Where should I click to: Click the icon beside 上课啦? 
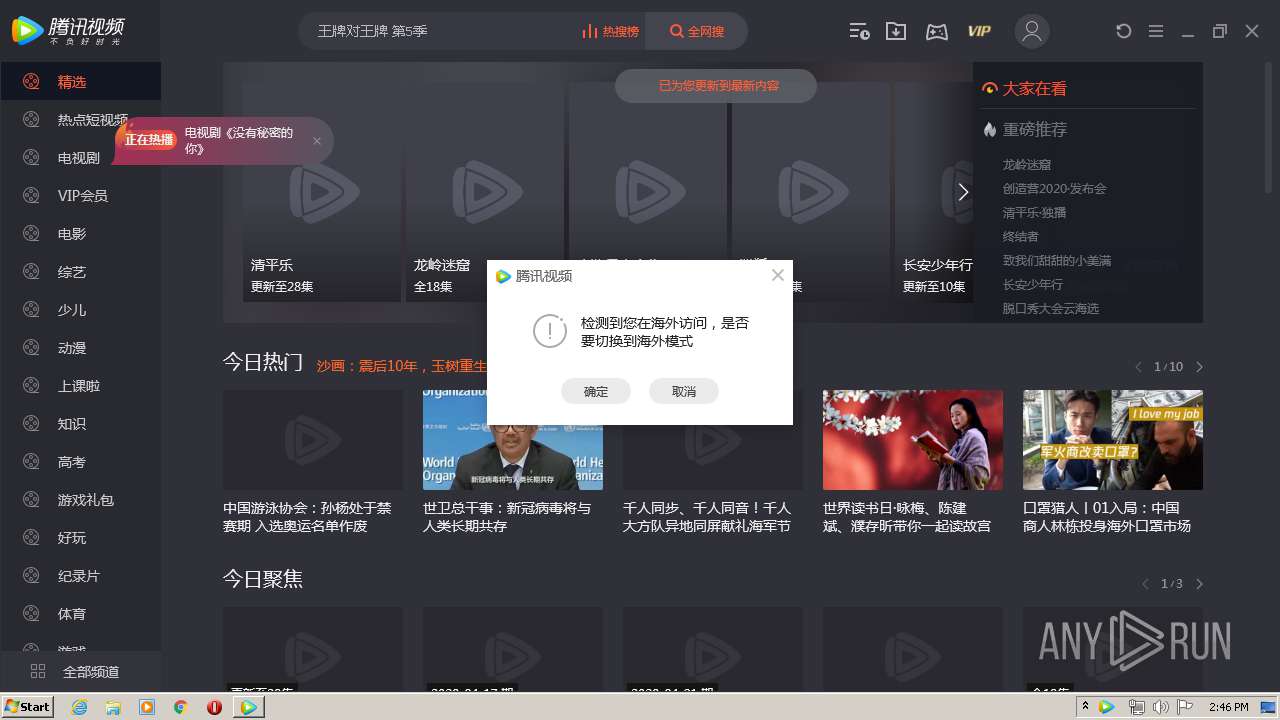click(x=31, y=386)
